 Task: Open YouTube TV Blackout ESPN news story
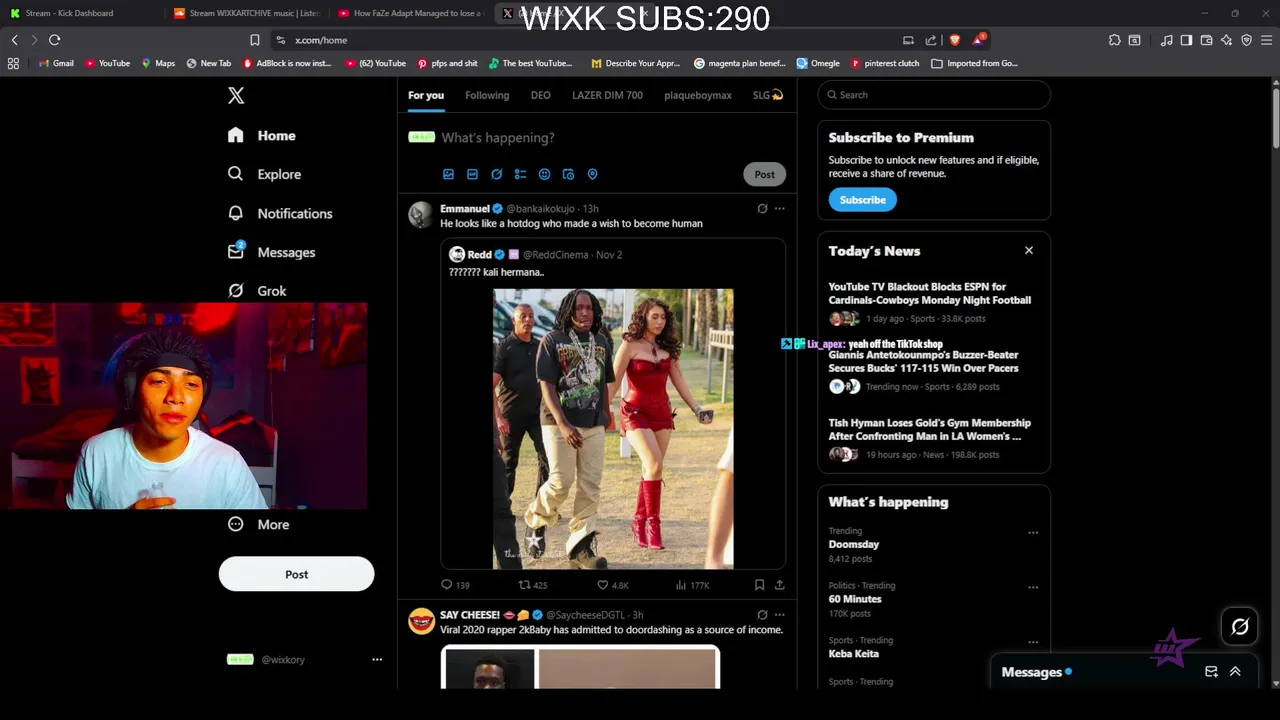pos(929,293)
